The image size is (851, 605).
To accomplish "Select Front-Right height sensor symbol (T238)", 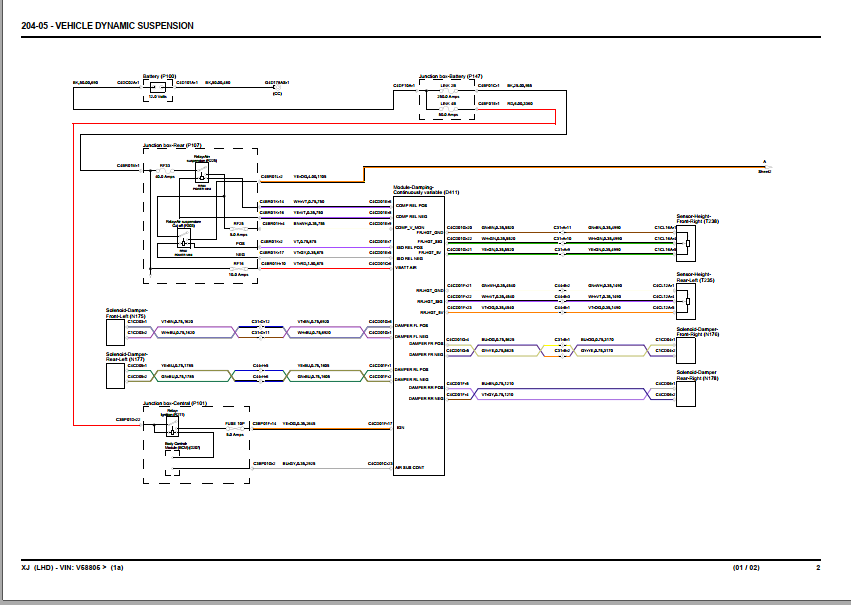I will [x=685, y=244].
